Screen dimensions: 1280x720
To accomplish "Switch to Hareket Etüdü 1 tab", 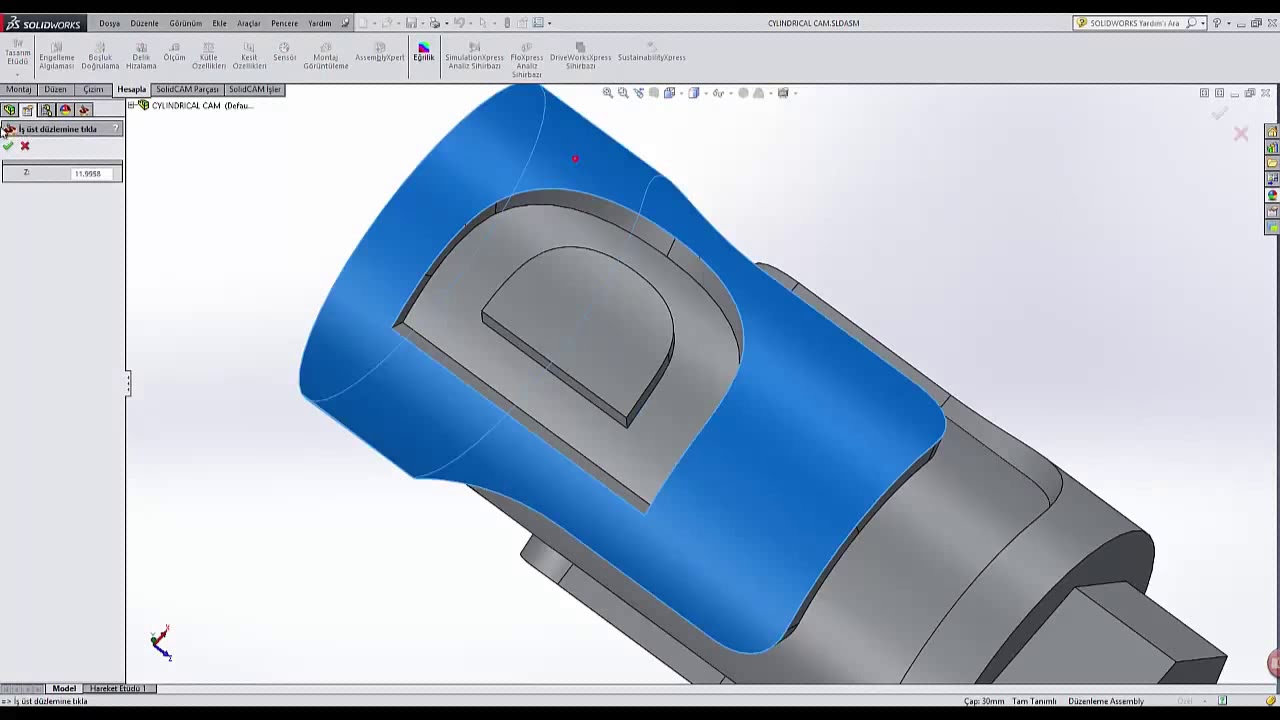I will (117, 688).
